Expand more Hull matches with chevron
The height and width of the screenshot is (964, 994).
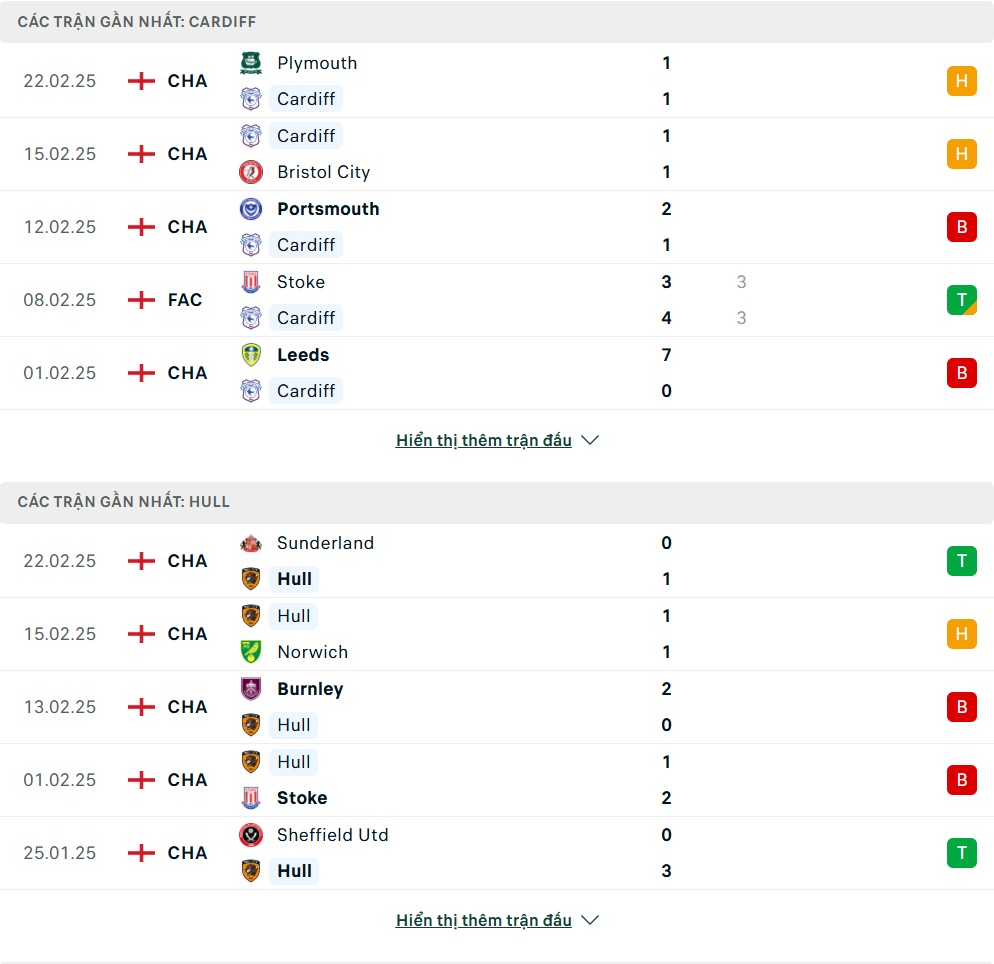click(590, 920)
